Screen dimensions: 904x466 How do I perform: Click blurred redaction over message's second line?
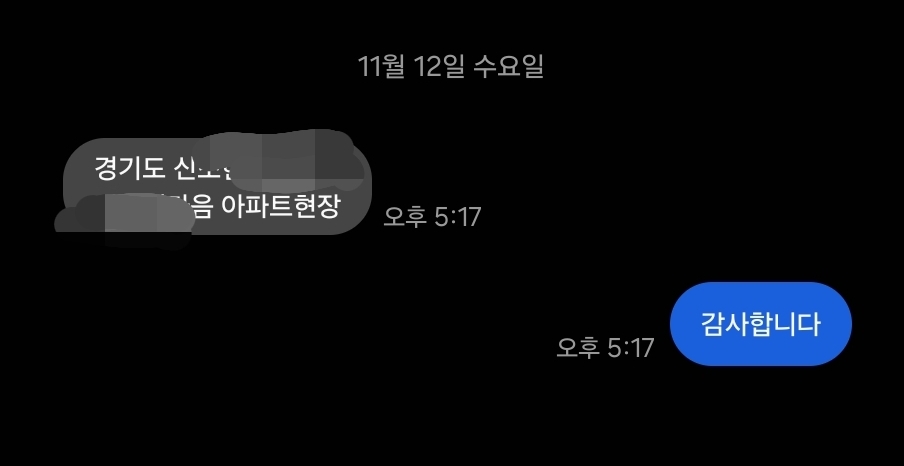(124, 222)
